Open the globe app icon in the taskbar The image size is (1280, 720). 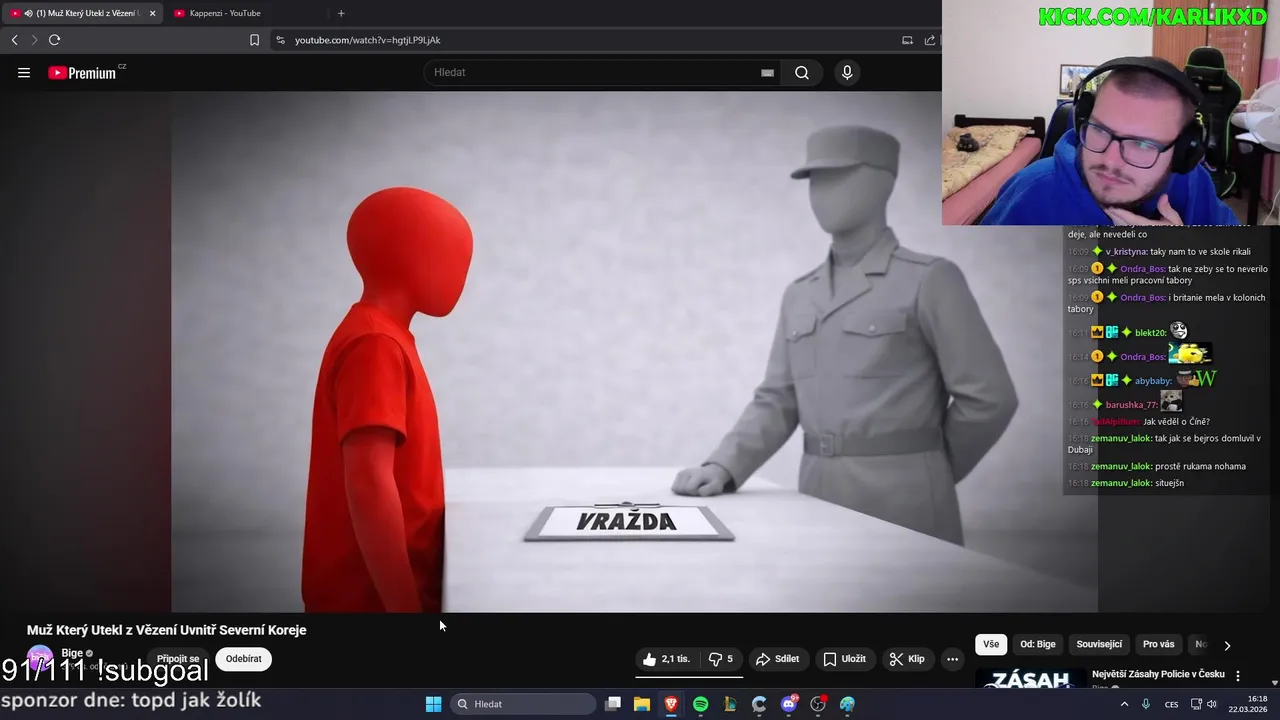coord(848,704)
